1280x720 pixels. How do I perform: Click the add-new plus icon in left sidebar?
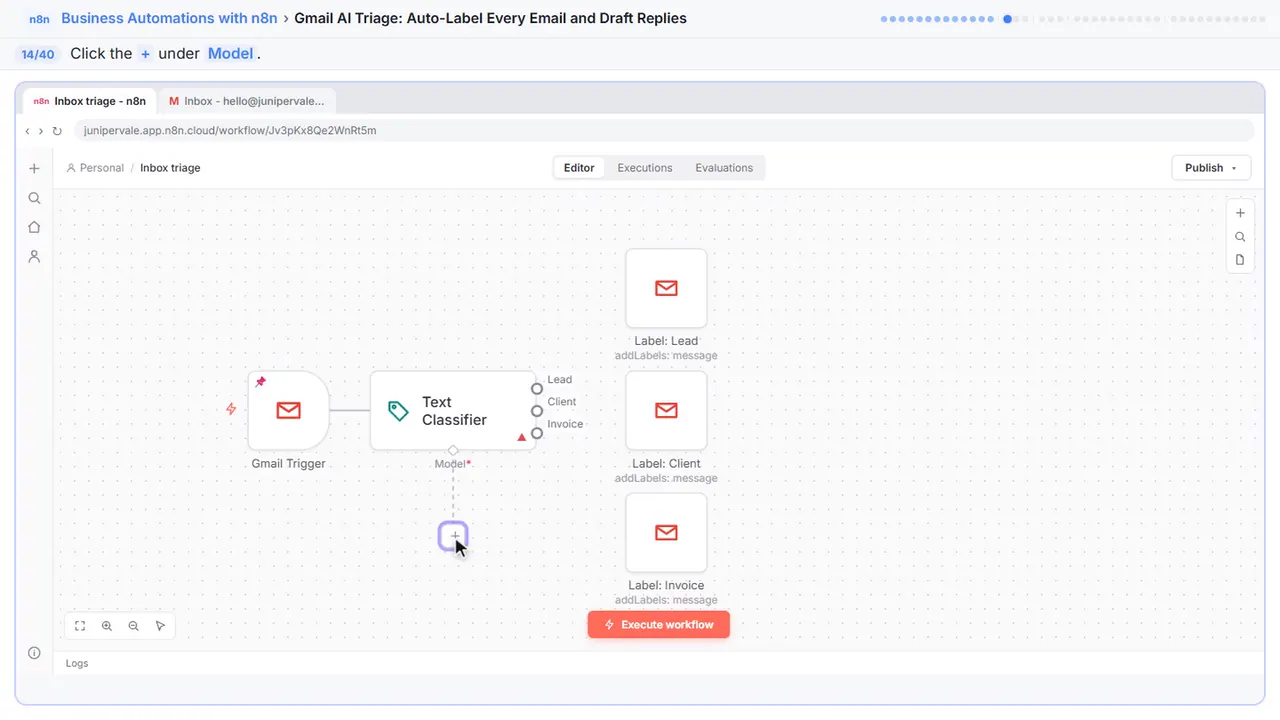pyautogui.click(x=34, y=169)
